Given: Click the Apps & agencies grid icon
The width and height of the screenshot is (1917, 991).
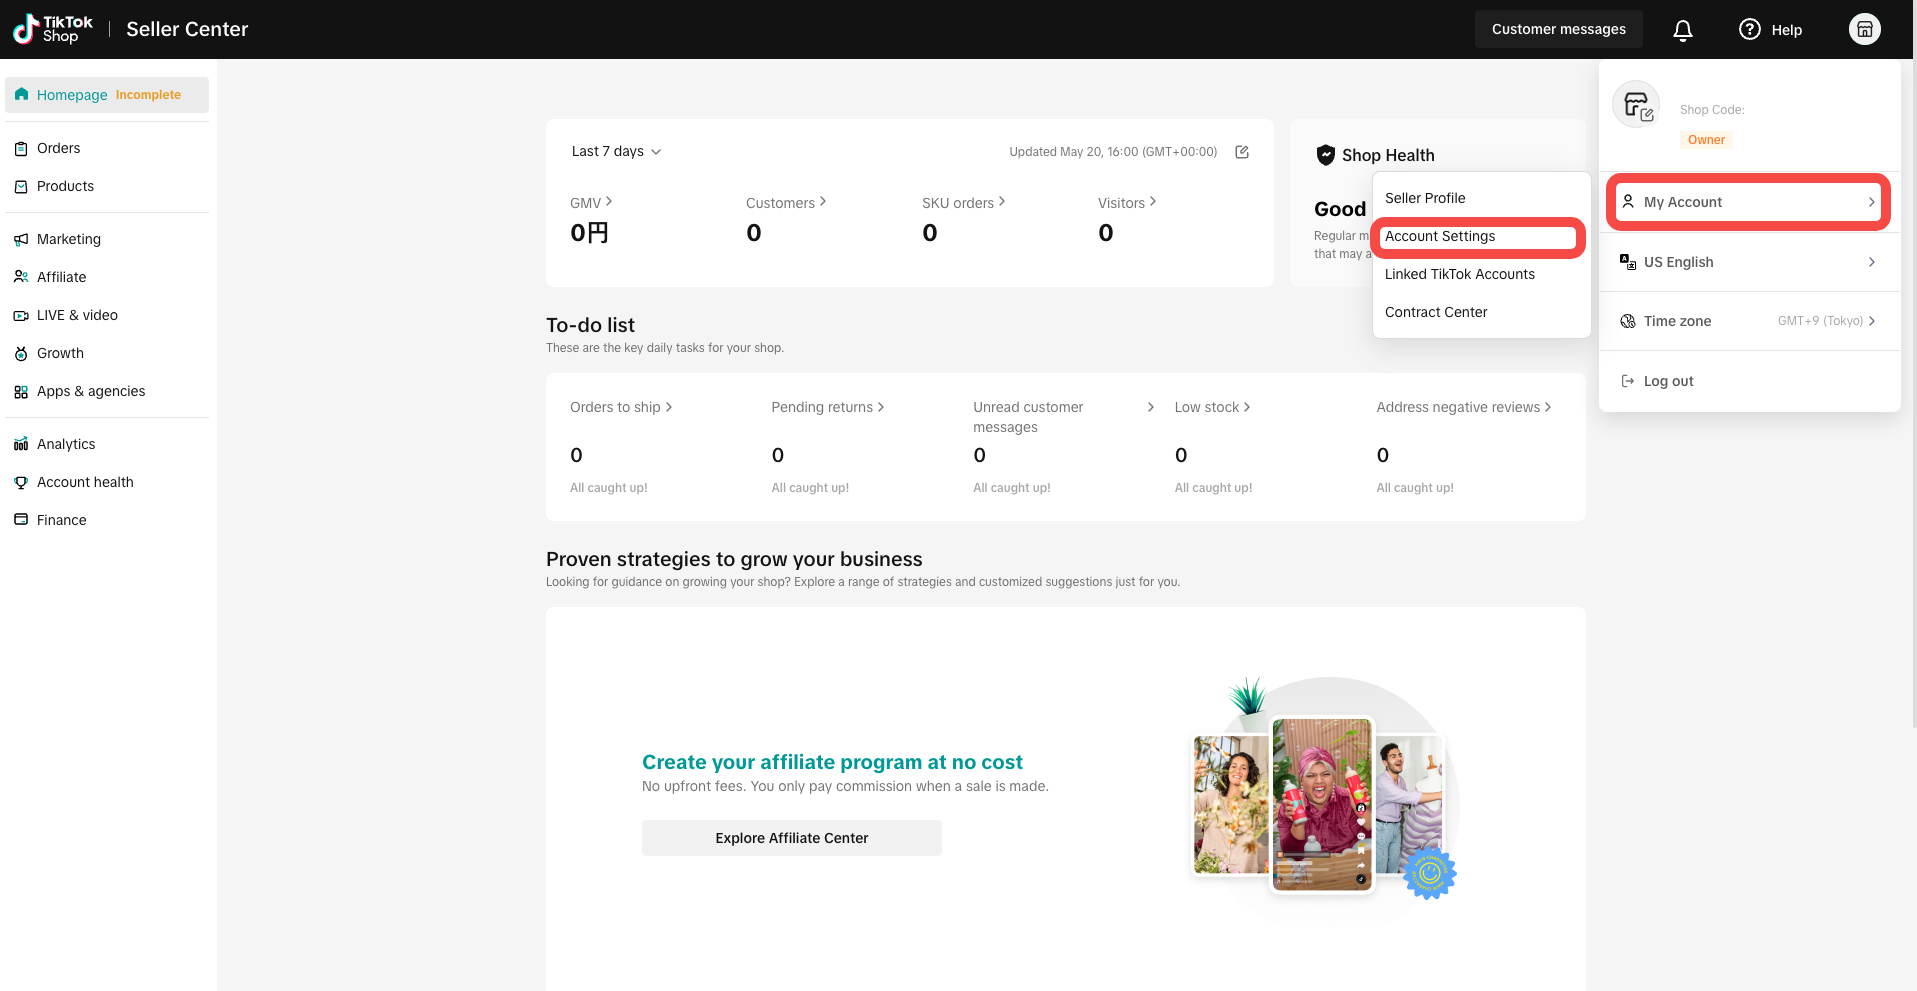Looking at the screenshot, I should pyautogui.click(x=21, y=392).
